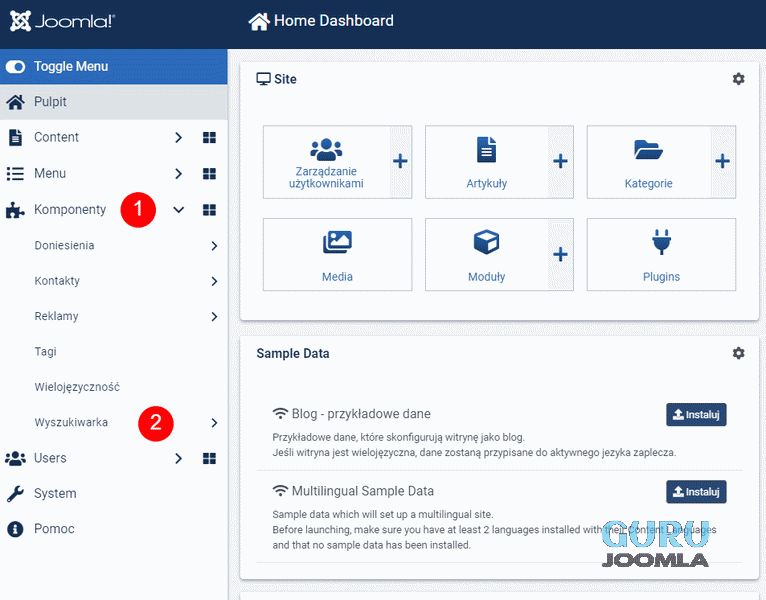
Task: Open the System menu item
Action: pos(55,493)
